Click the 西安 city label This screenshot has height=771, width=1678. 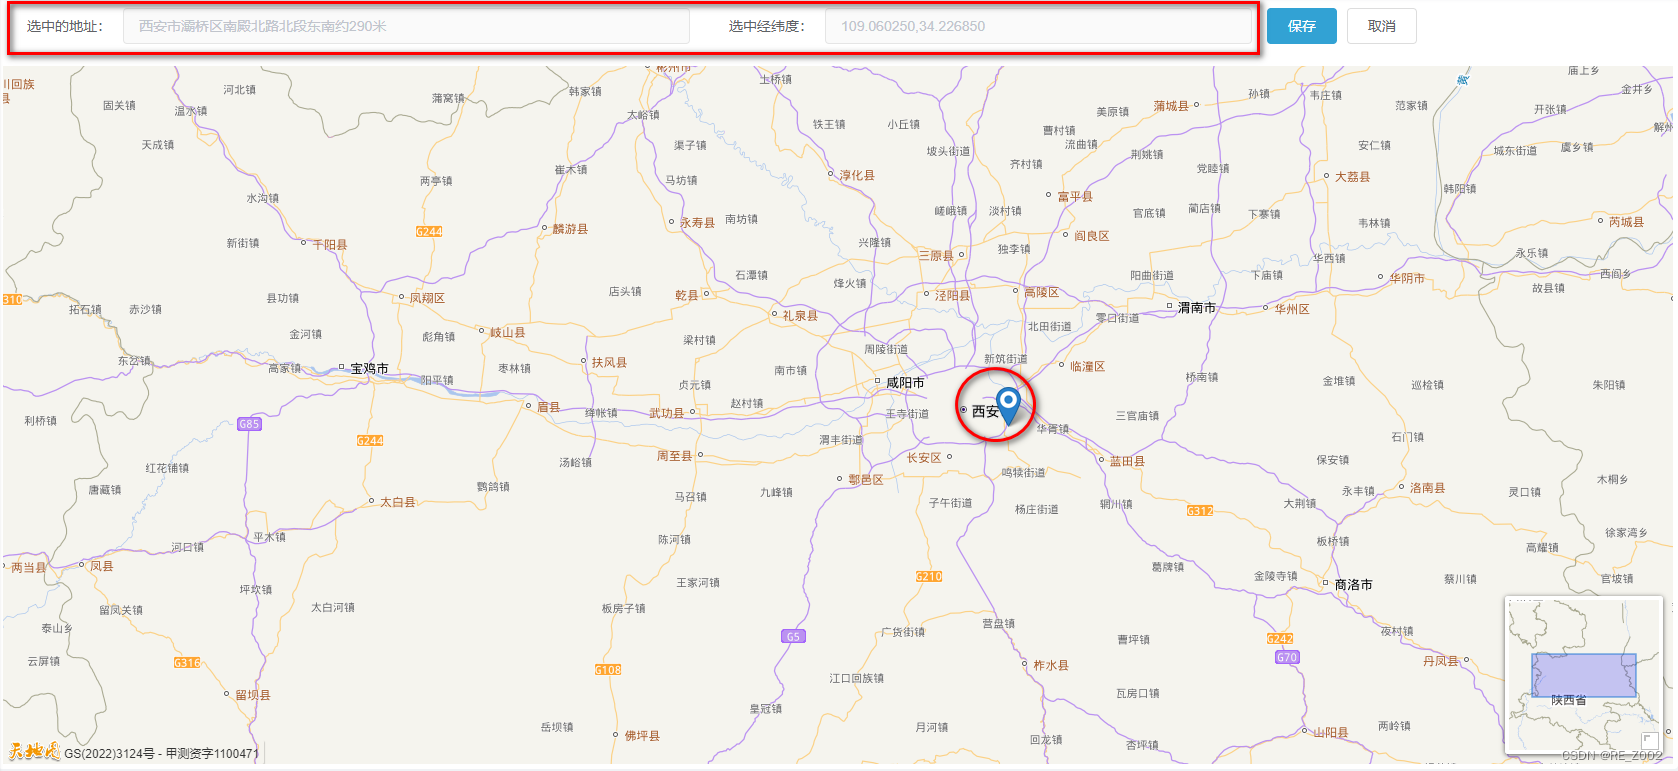[985, 411]
